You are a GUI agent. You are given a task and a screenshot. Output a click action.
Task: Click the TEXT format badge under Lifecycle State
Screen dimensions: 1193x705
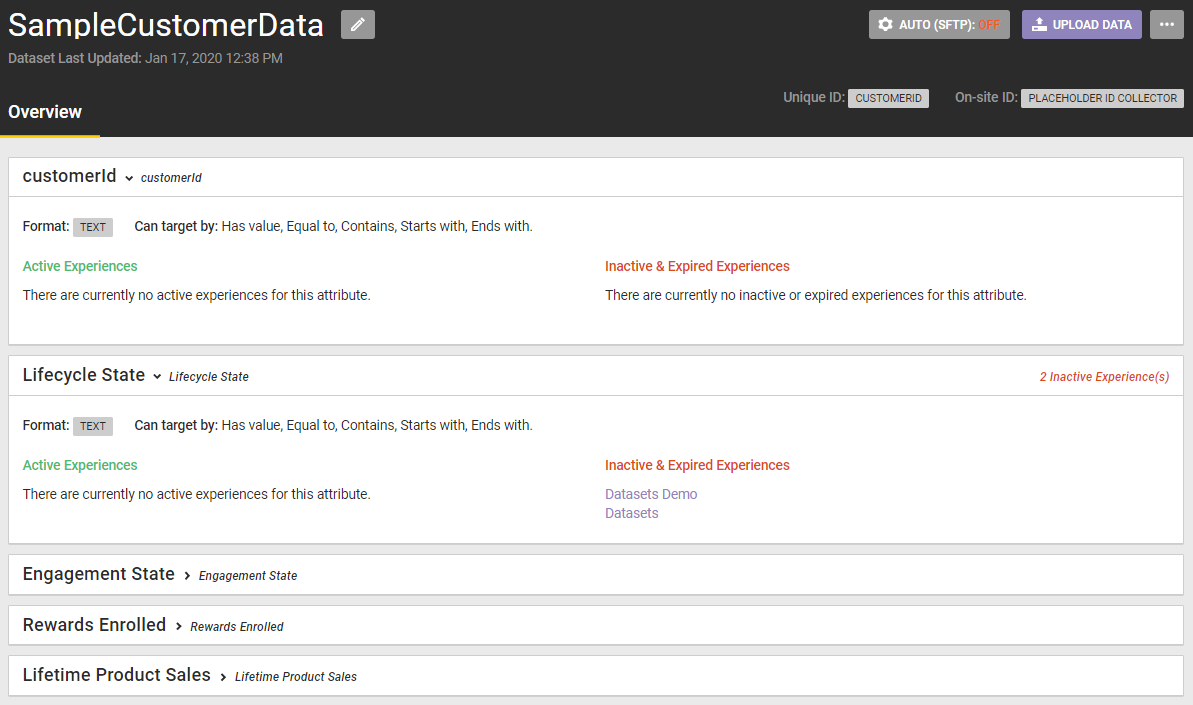coord(93,426)
